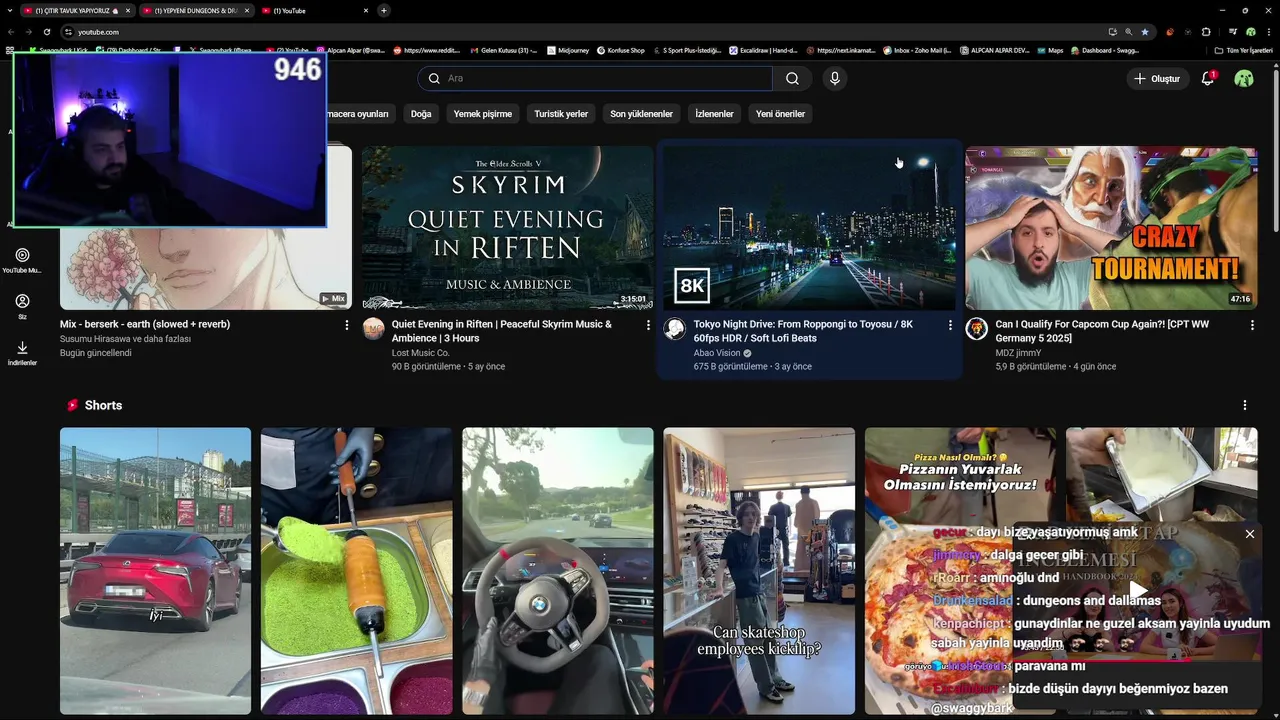Open options menu for Capcom Cup video
The image size is (1280, 720).
point(1252,325)
